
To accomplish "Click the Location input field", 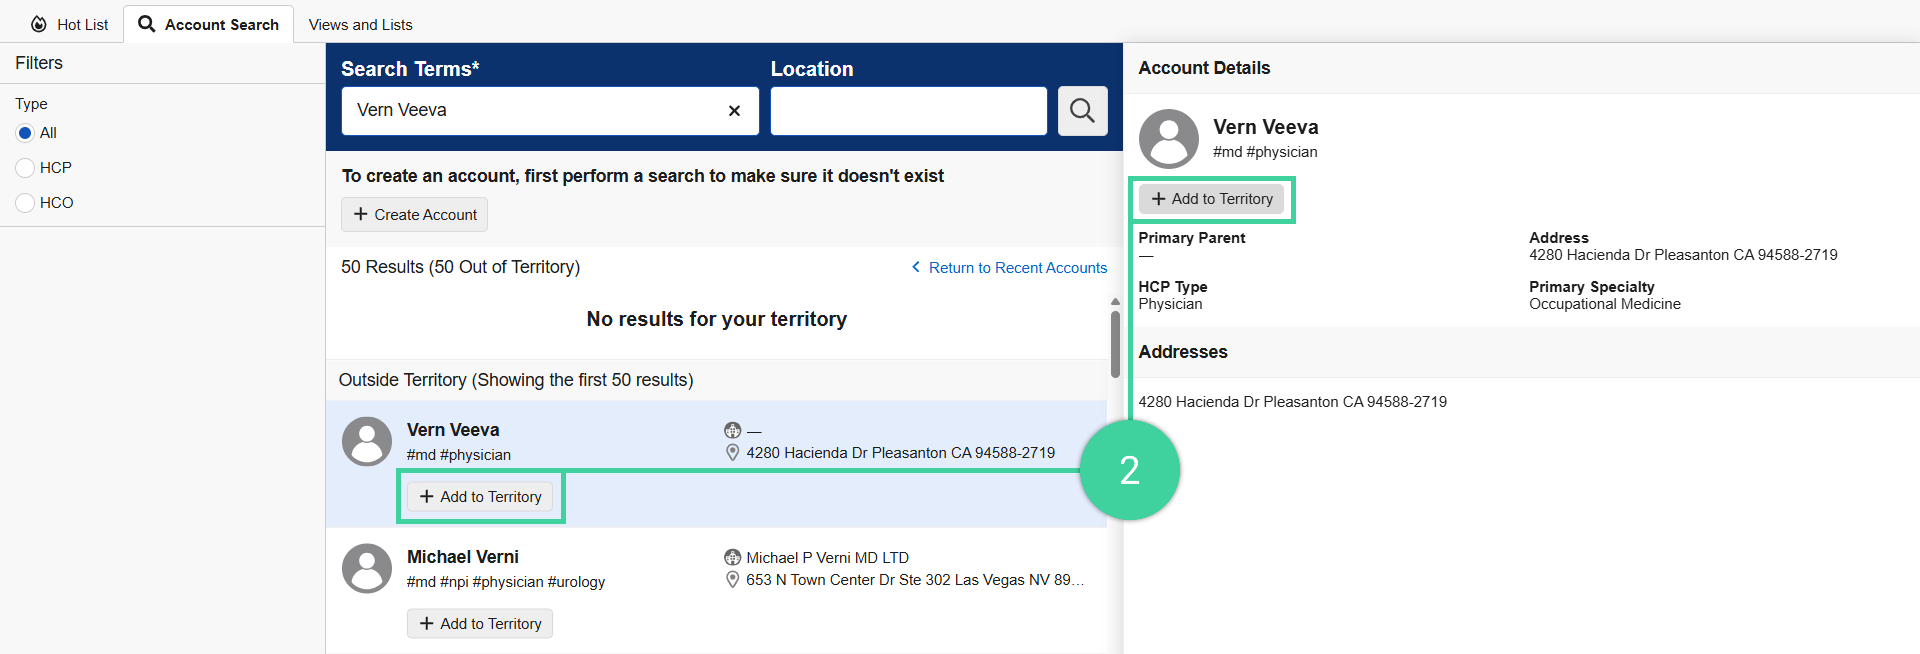I will pyautogui.click(x=908, y=111).
